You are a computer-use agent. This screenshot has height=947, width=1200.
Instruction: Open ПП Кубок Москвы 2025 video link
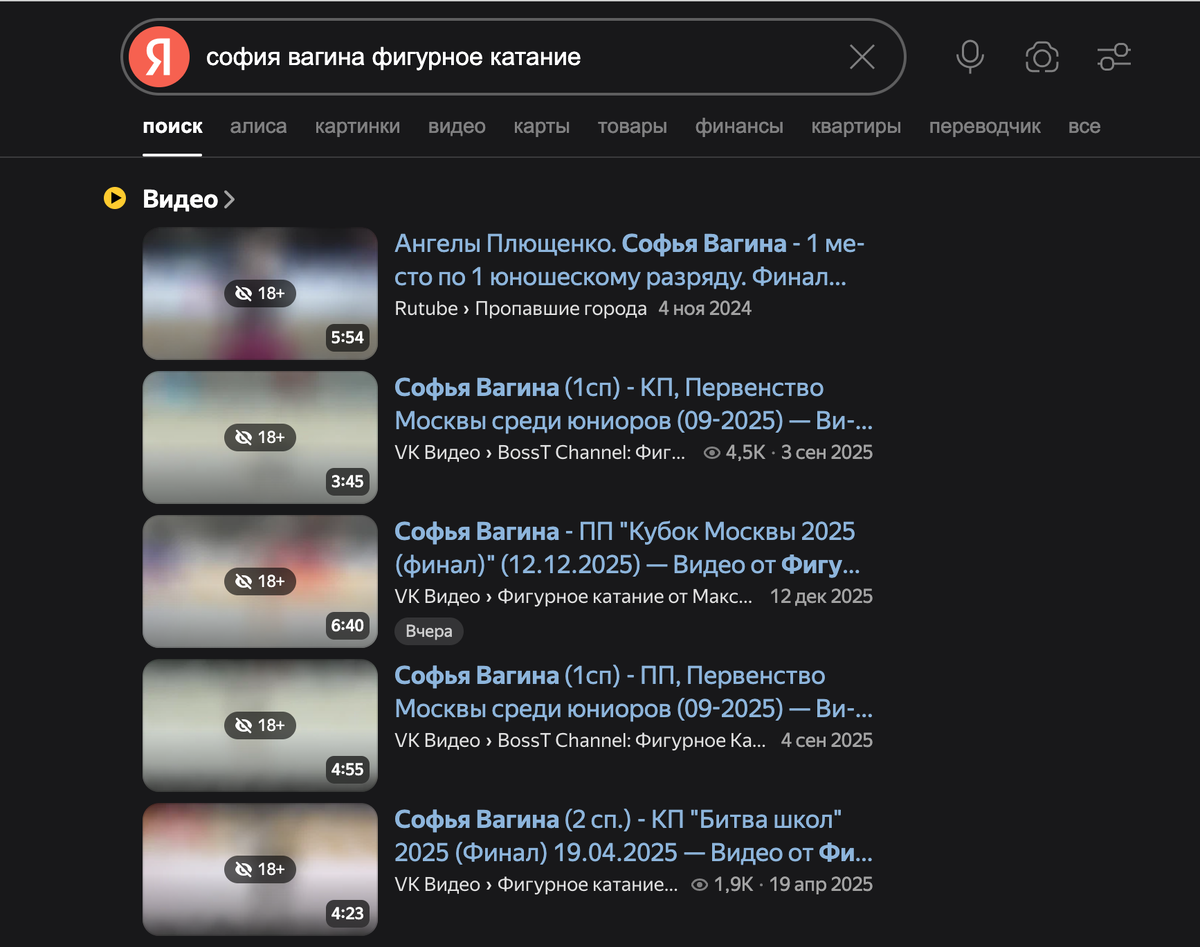[x=627, y=548]
